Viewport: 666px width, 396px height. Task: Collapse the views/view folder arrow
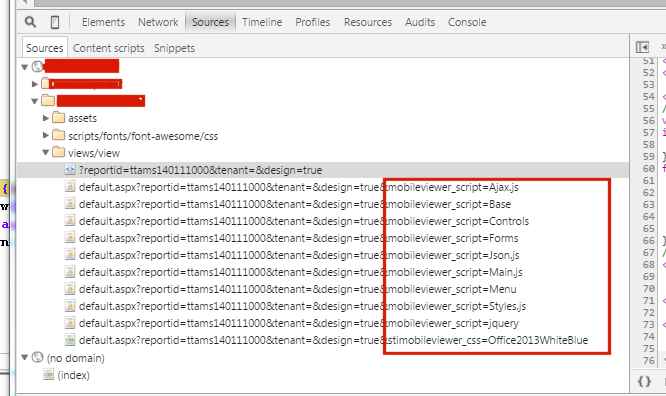45,153
